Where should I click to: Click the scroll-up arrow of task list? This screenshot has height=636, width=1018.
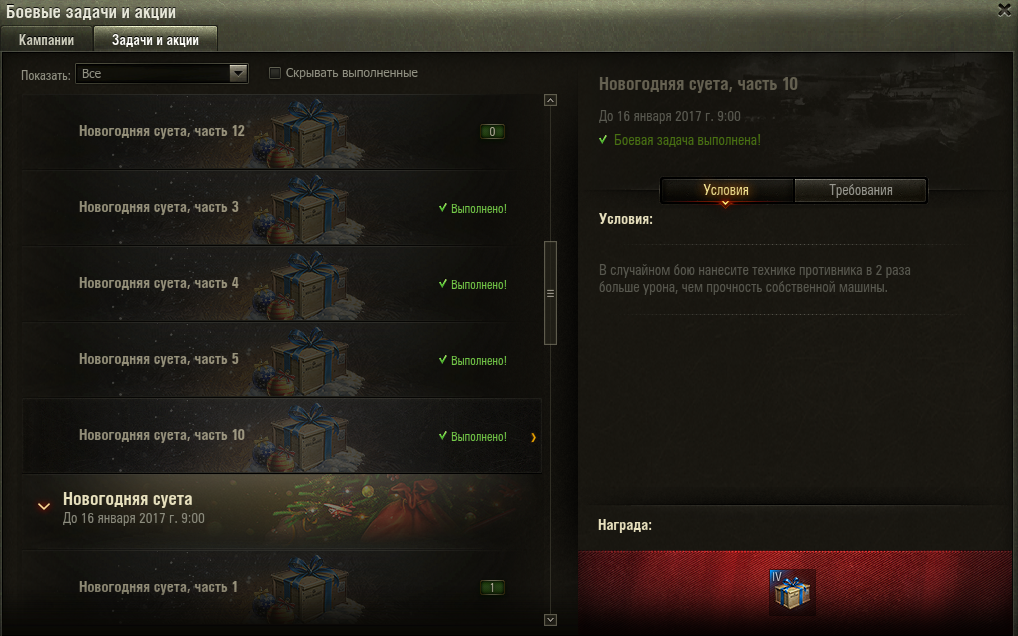tap(551, 100)
